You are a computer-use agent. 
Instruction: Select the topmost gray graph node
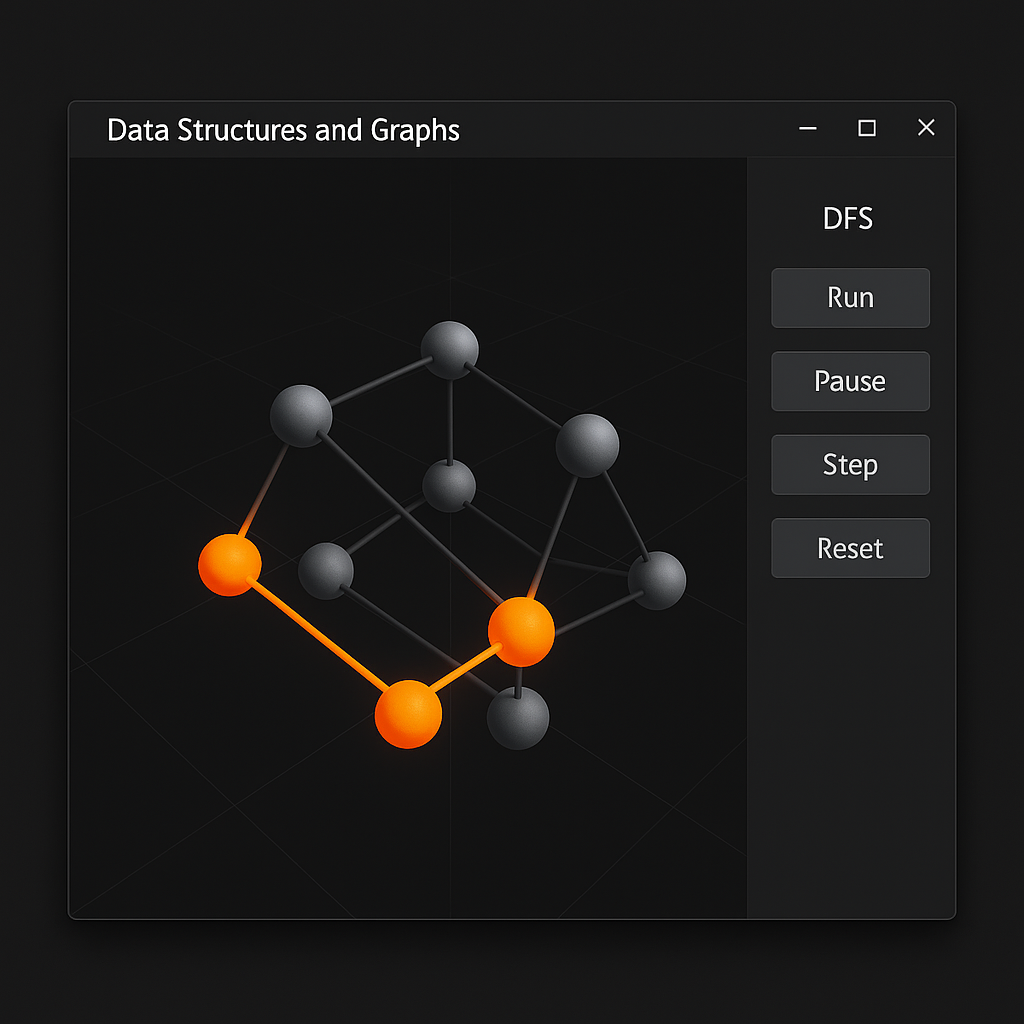click(449, 350)
